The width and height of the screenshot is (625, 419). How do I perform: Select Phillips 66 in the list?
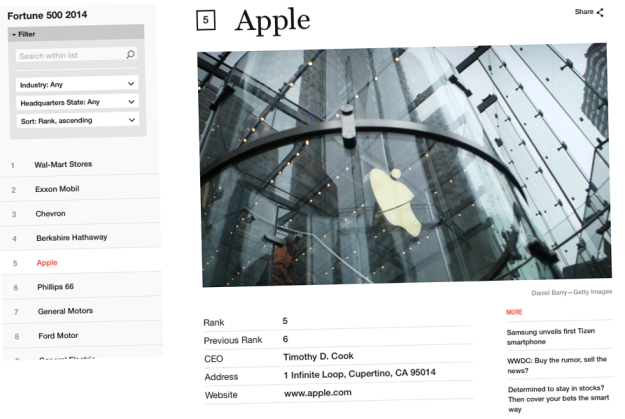click(x=55, y=287)
